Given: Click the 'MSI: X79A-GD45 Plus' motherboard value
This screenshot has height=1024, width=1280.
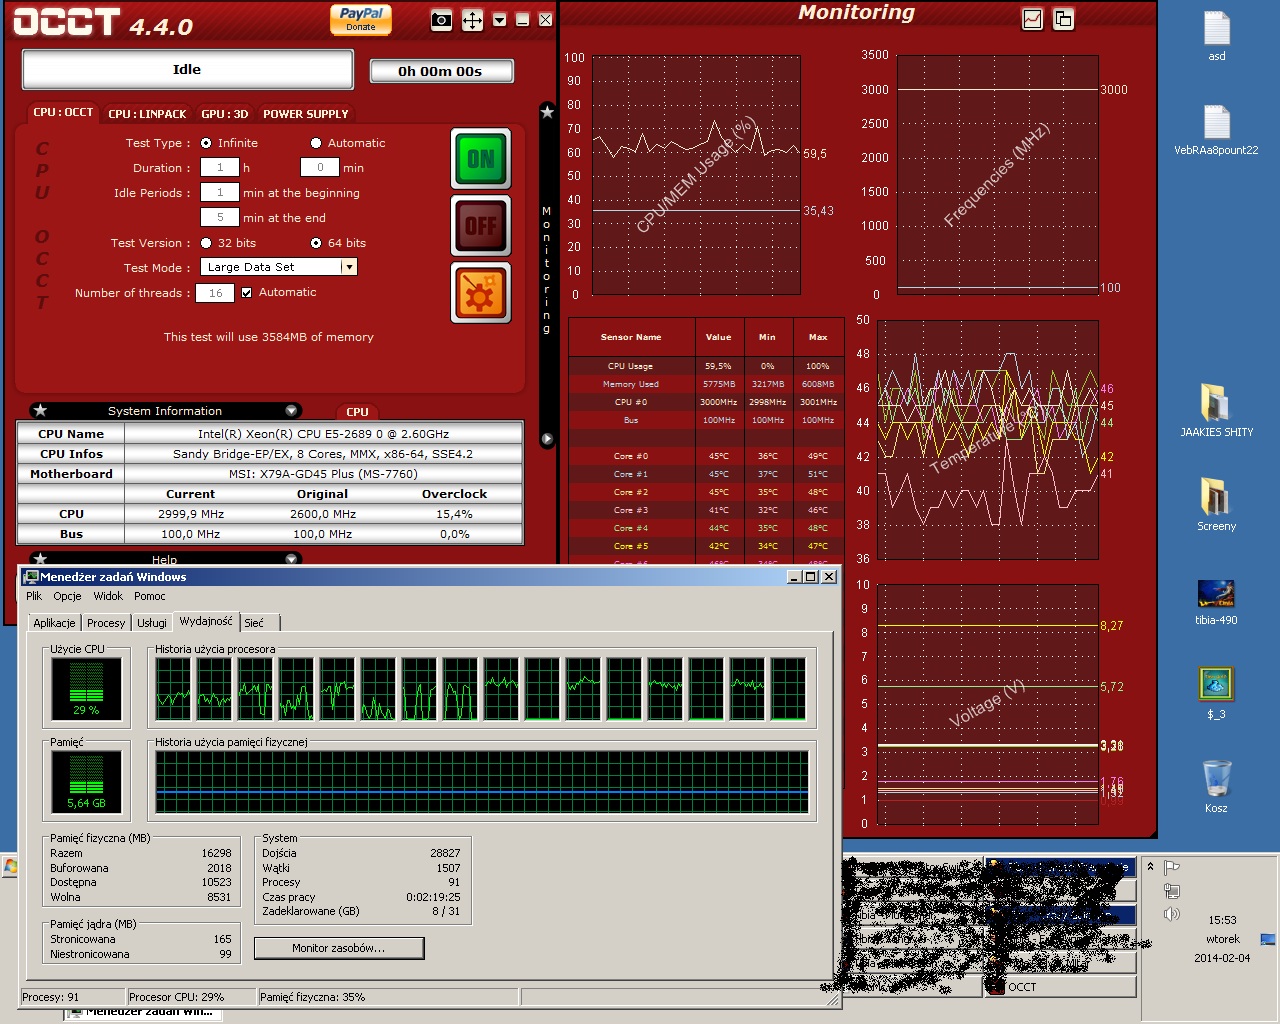Looking at the screenshot, I should click(x=323, y=474).
